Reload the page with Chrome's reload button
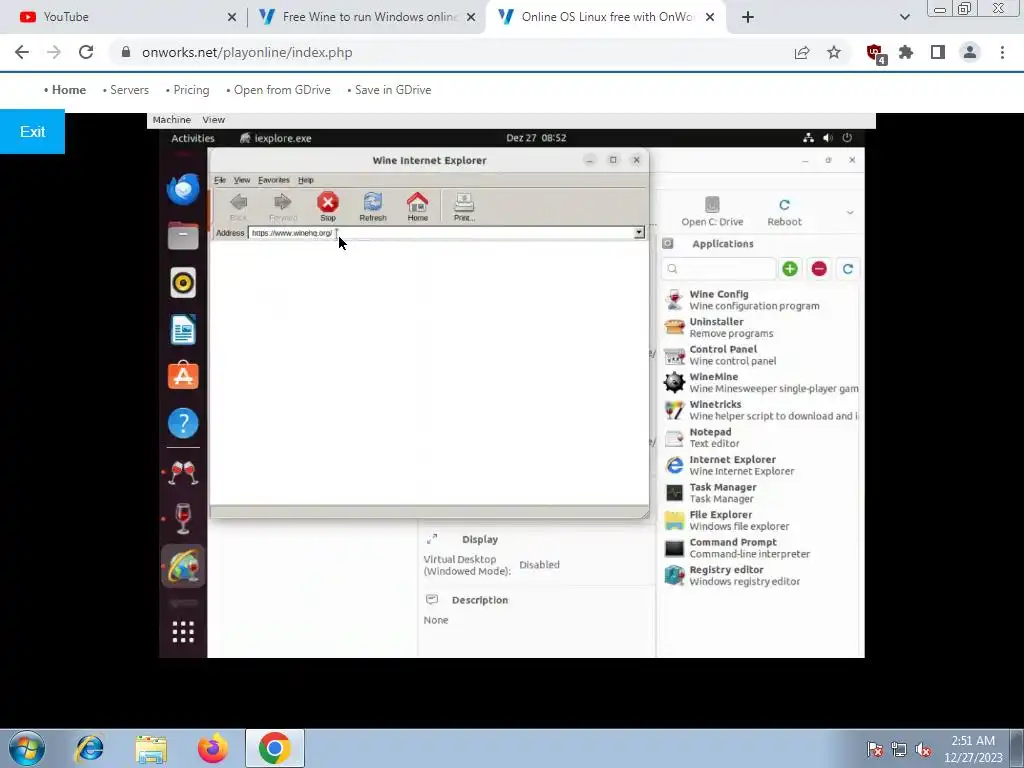Image resolution: width=1024 pixels, height=768 pixels. coord(86,52)
